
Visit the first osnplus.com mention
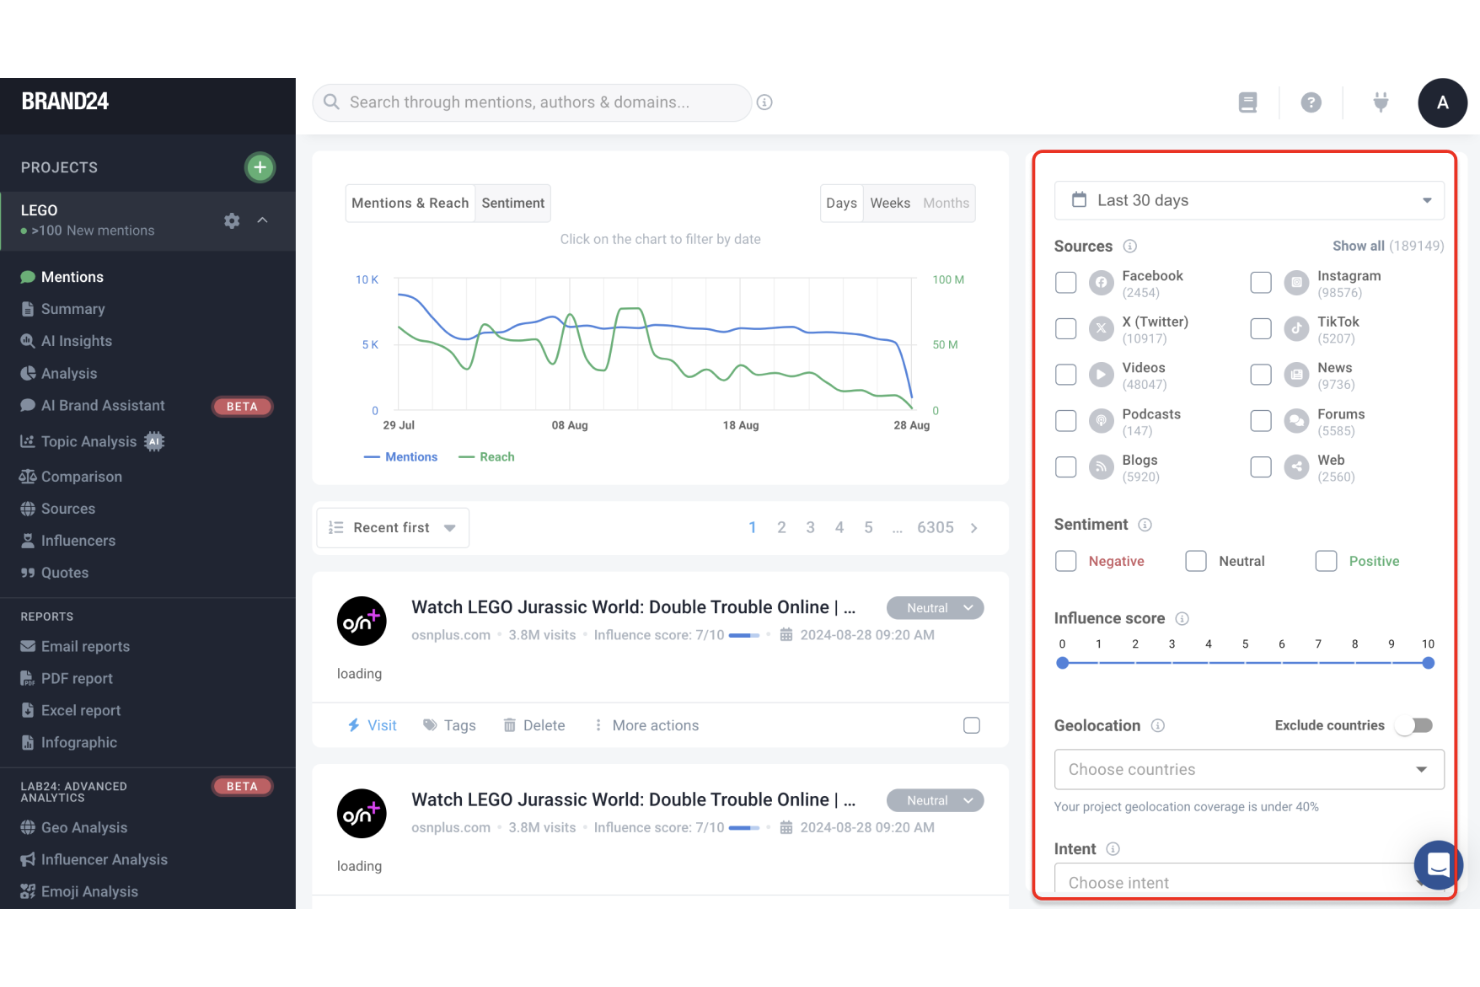point(372,724)
